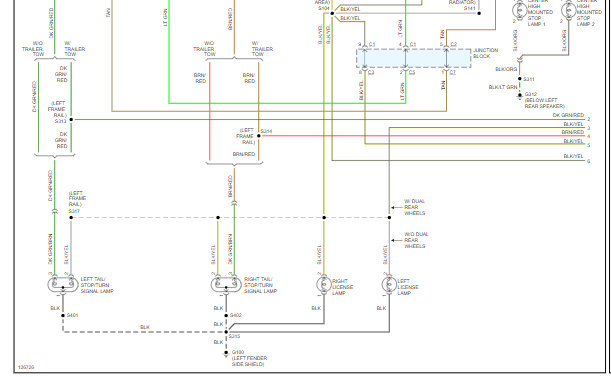The height and width of the screenshot is (377, 611).
Task: Click the G312 ground label
Action: [531, 94]
